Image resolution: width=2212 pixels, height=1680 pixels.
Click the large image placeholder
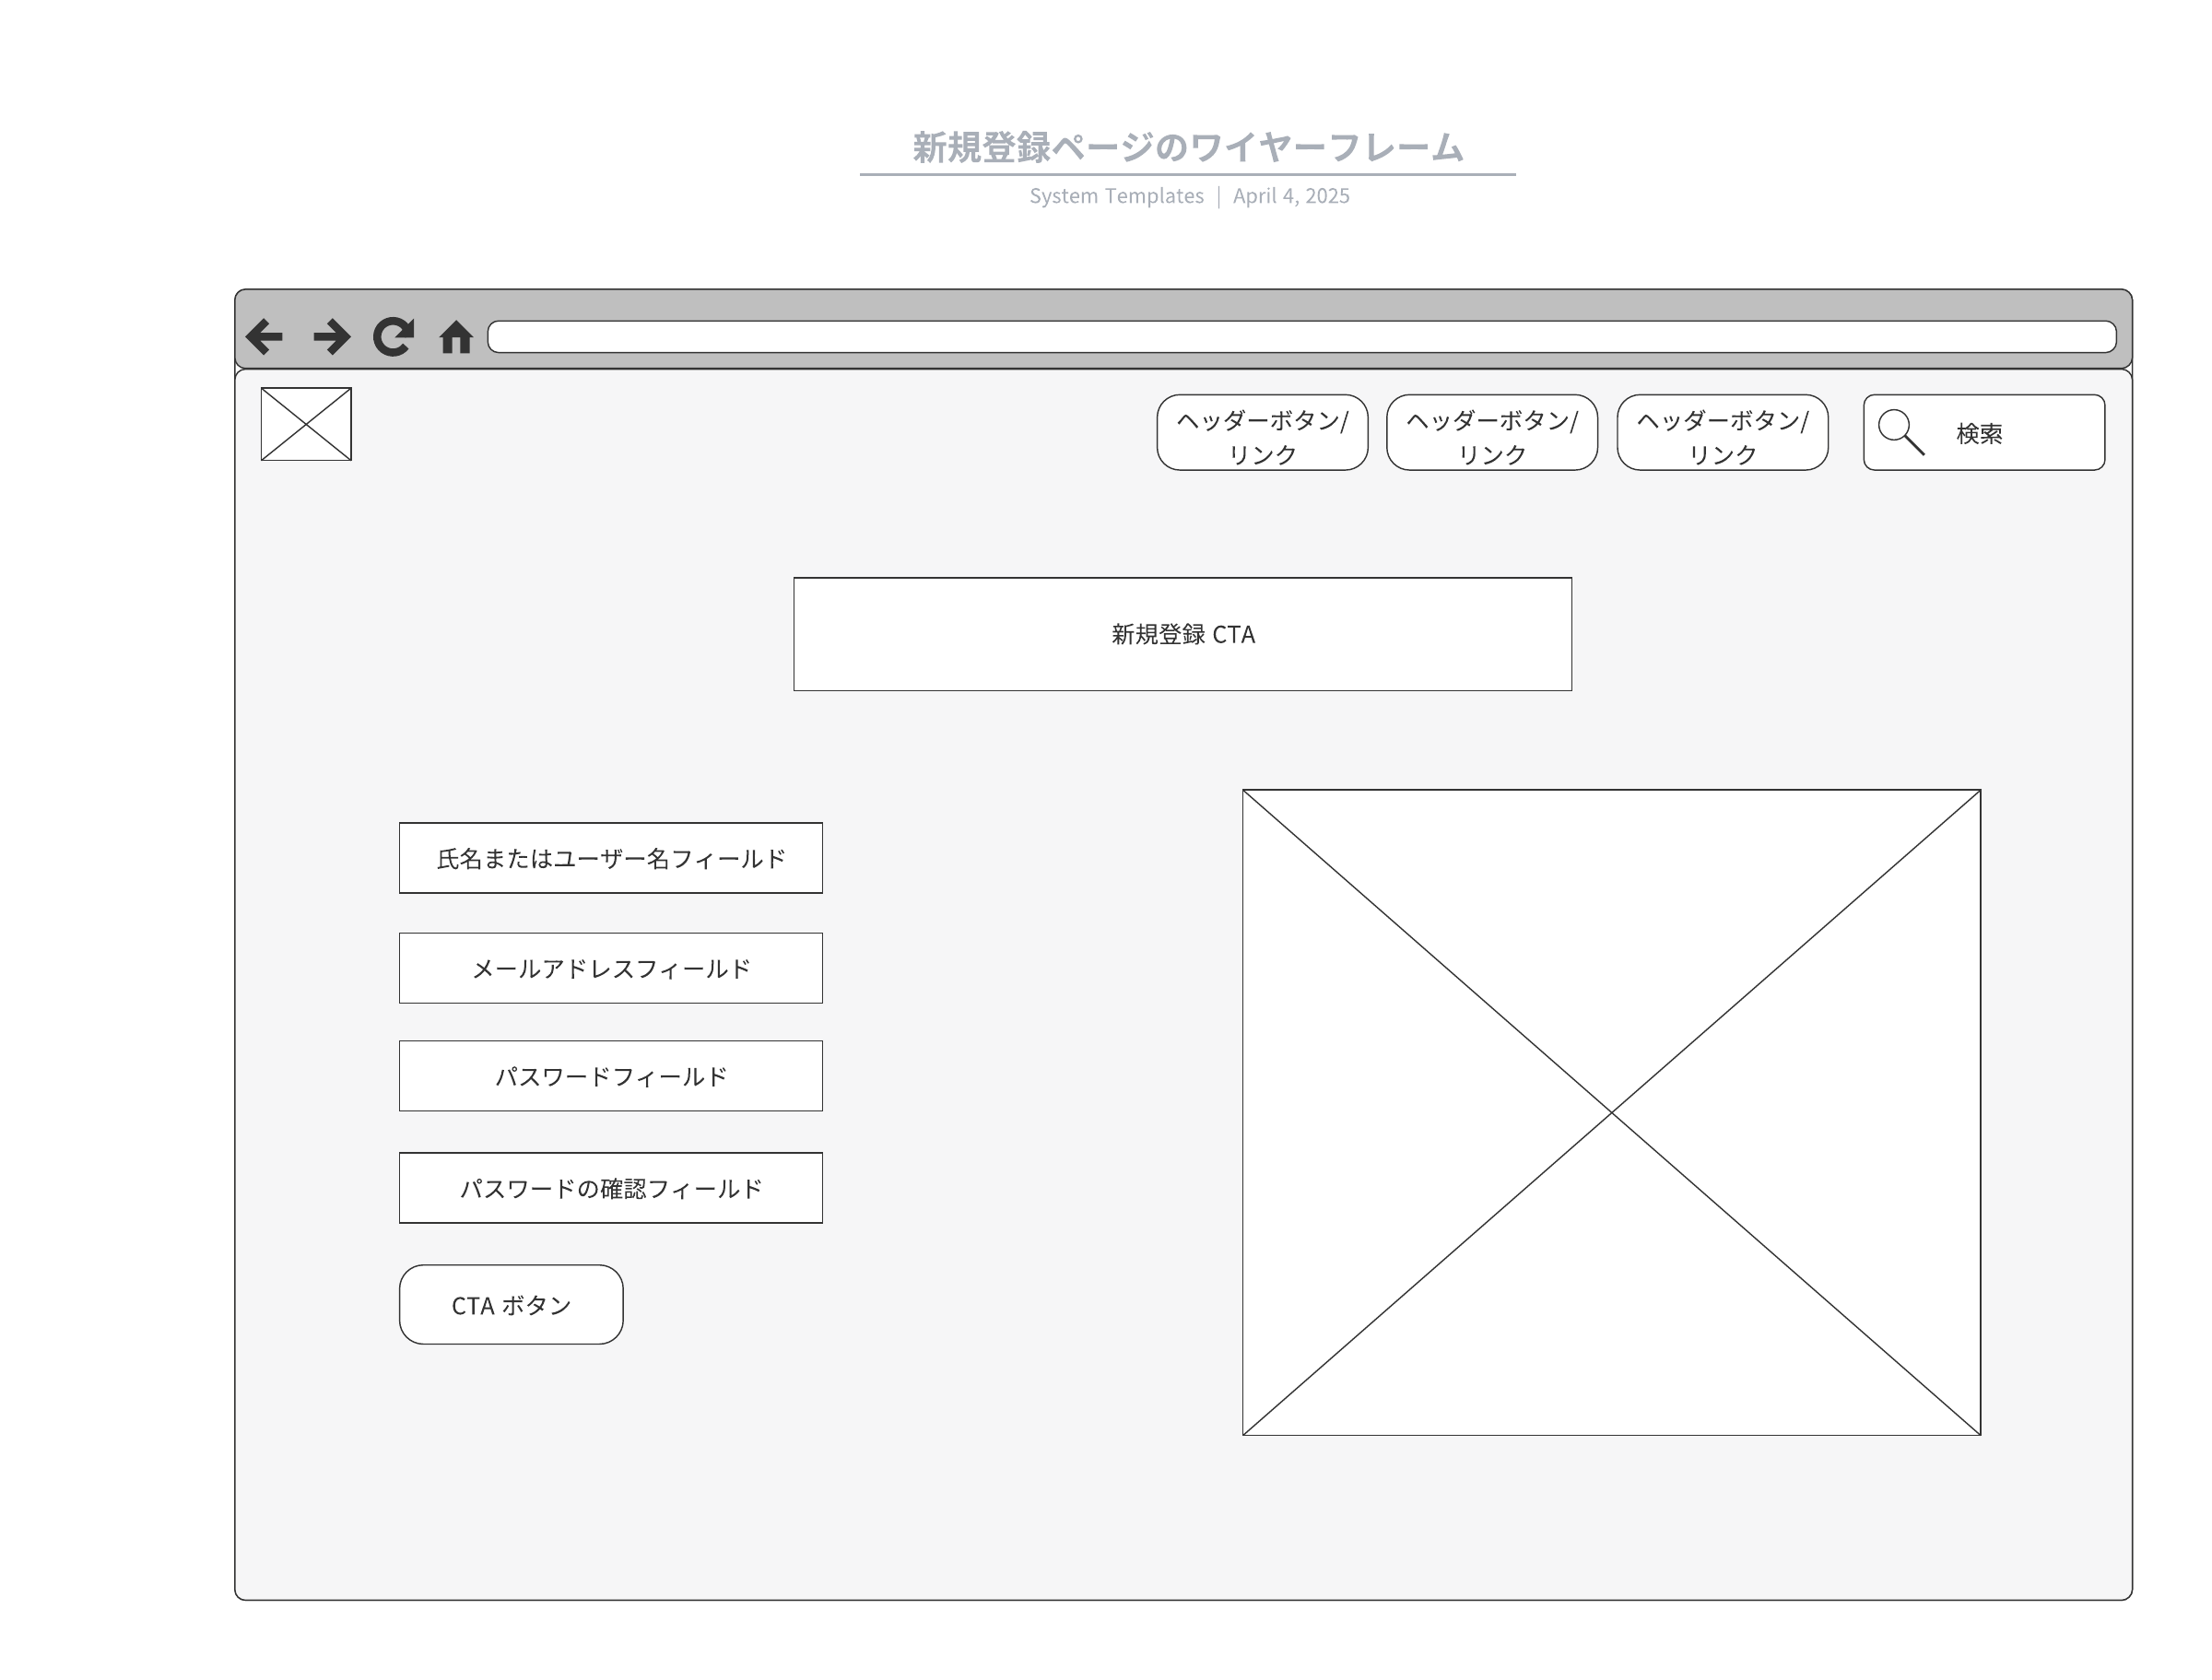(1611, 1112)
